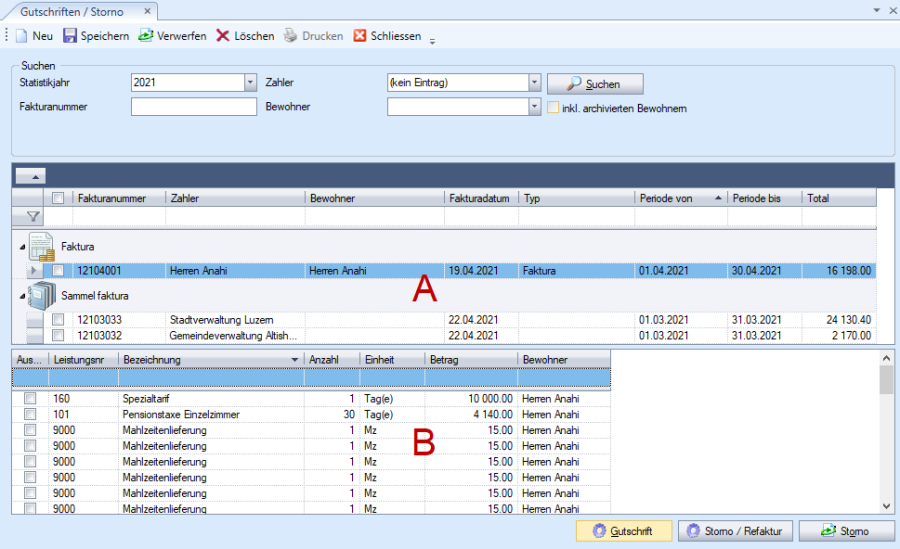Image resolution: width=900 pixels, height=549 pixels.
Task: Click the Speichern floppy disk icon
Action: click(x=69, y=36)
